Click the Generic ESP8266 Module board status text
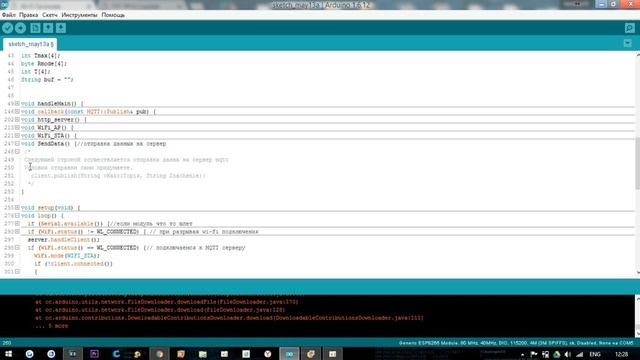 (x=516, y=343)
